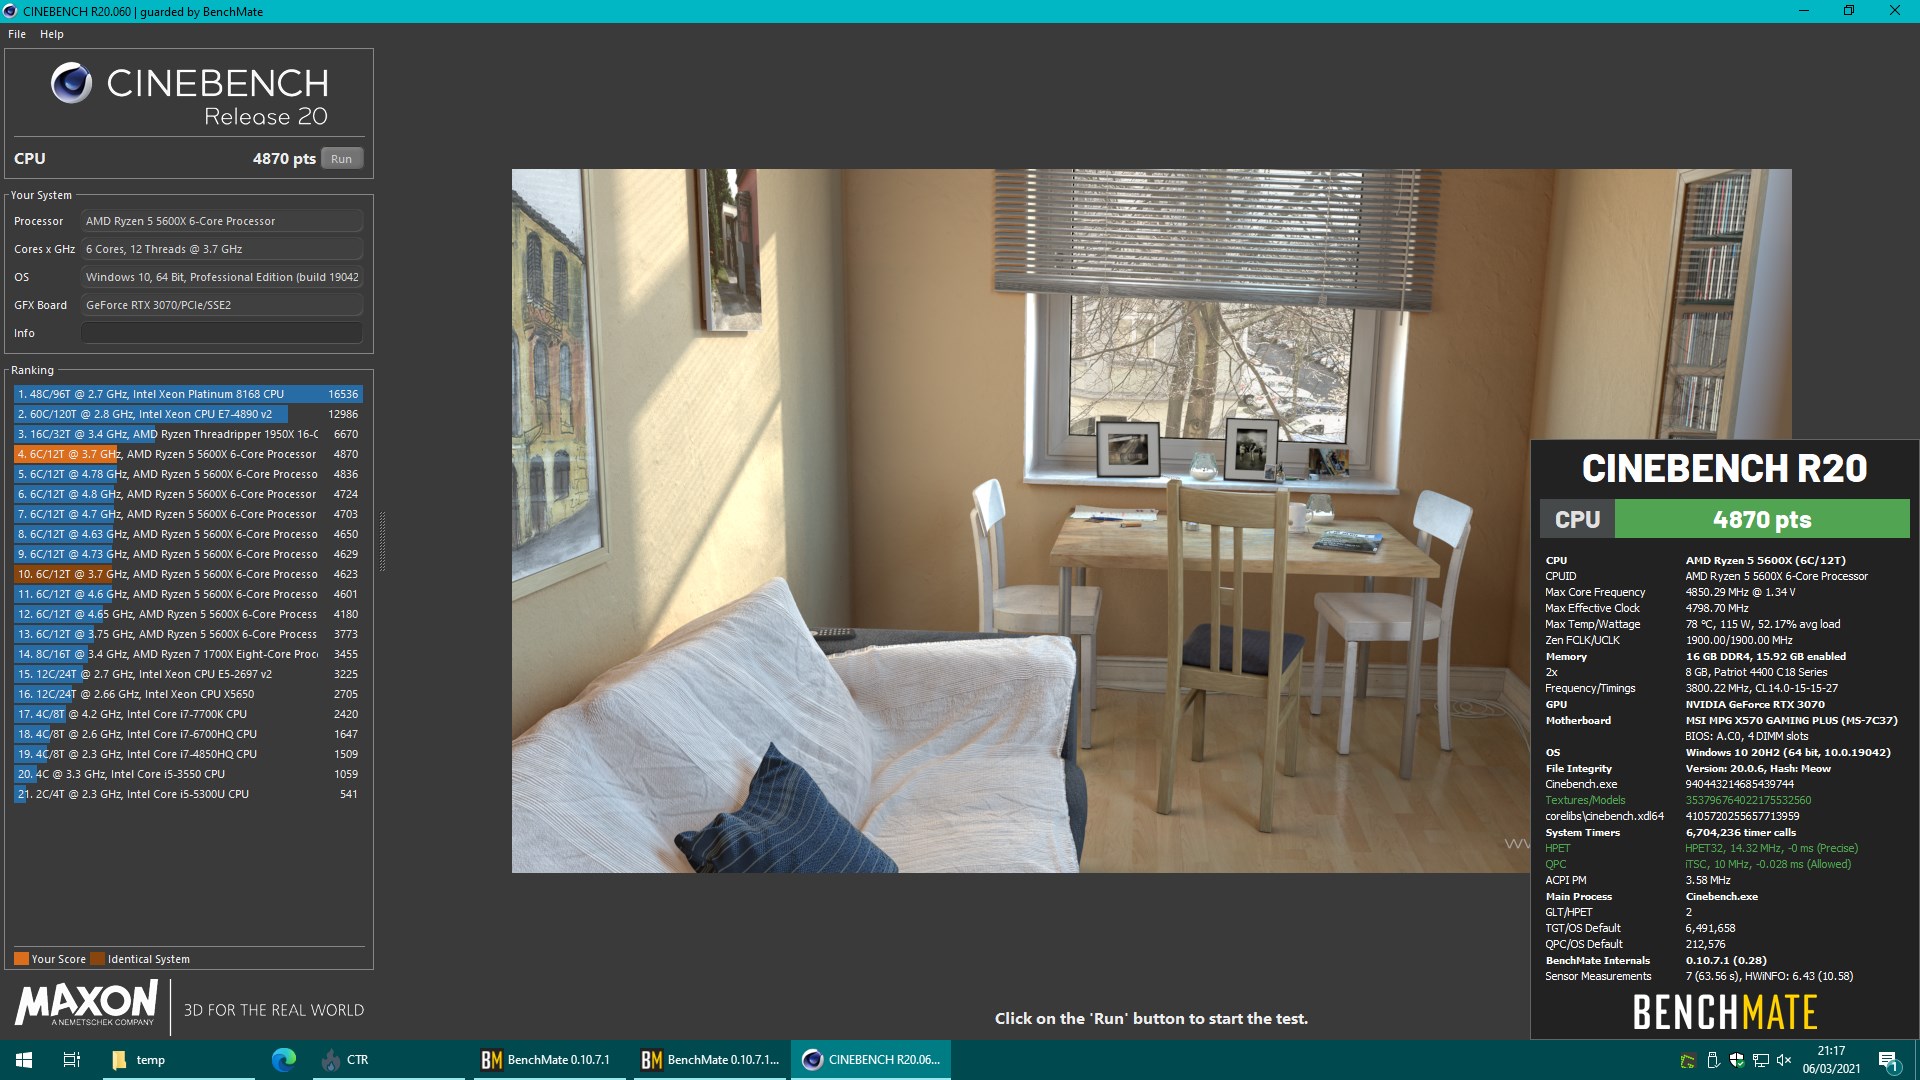This screenshot has width=1920, height=1080.
Task: Click the Cinebench sphere logo icon
Action: 71,83
